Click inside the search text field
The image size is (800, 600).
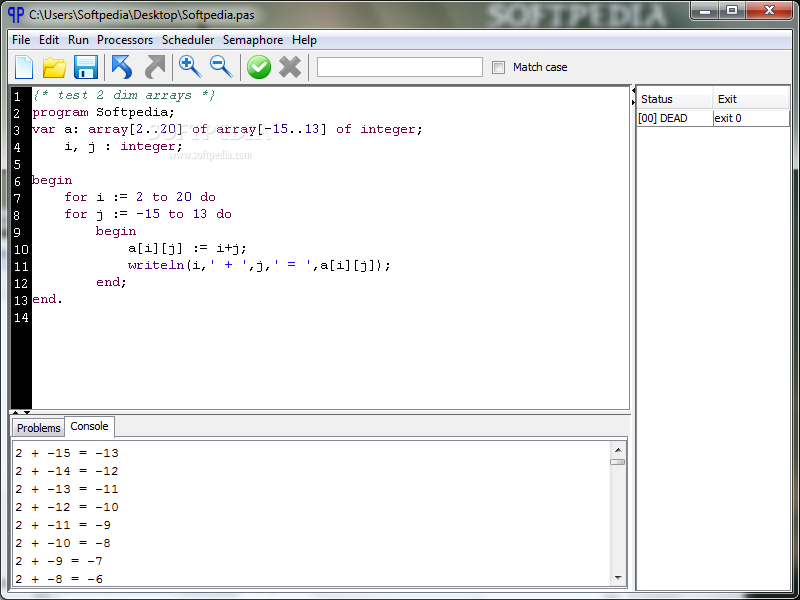(x=400, y=67)
